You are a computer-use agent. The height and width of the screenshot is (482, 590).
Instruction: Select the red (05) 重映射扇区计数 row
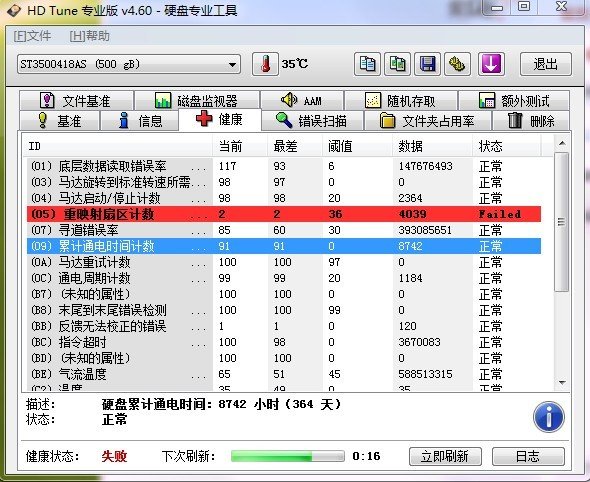pos(284,214)
